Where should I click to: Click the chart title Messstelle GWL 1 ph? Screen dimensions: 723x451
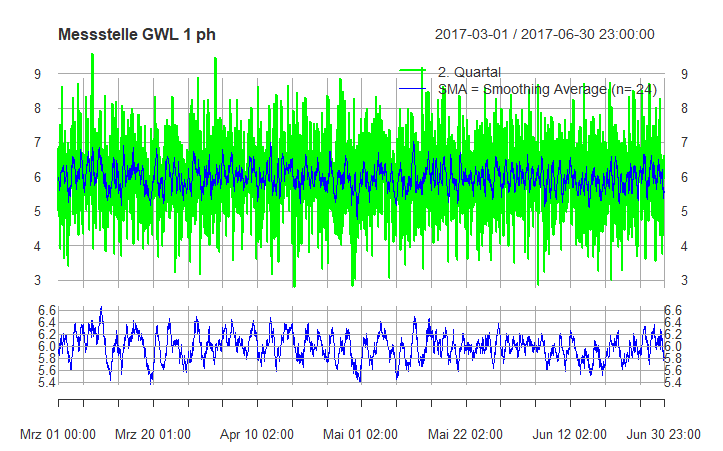coord(137,34)
